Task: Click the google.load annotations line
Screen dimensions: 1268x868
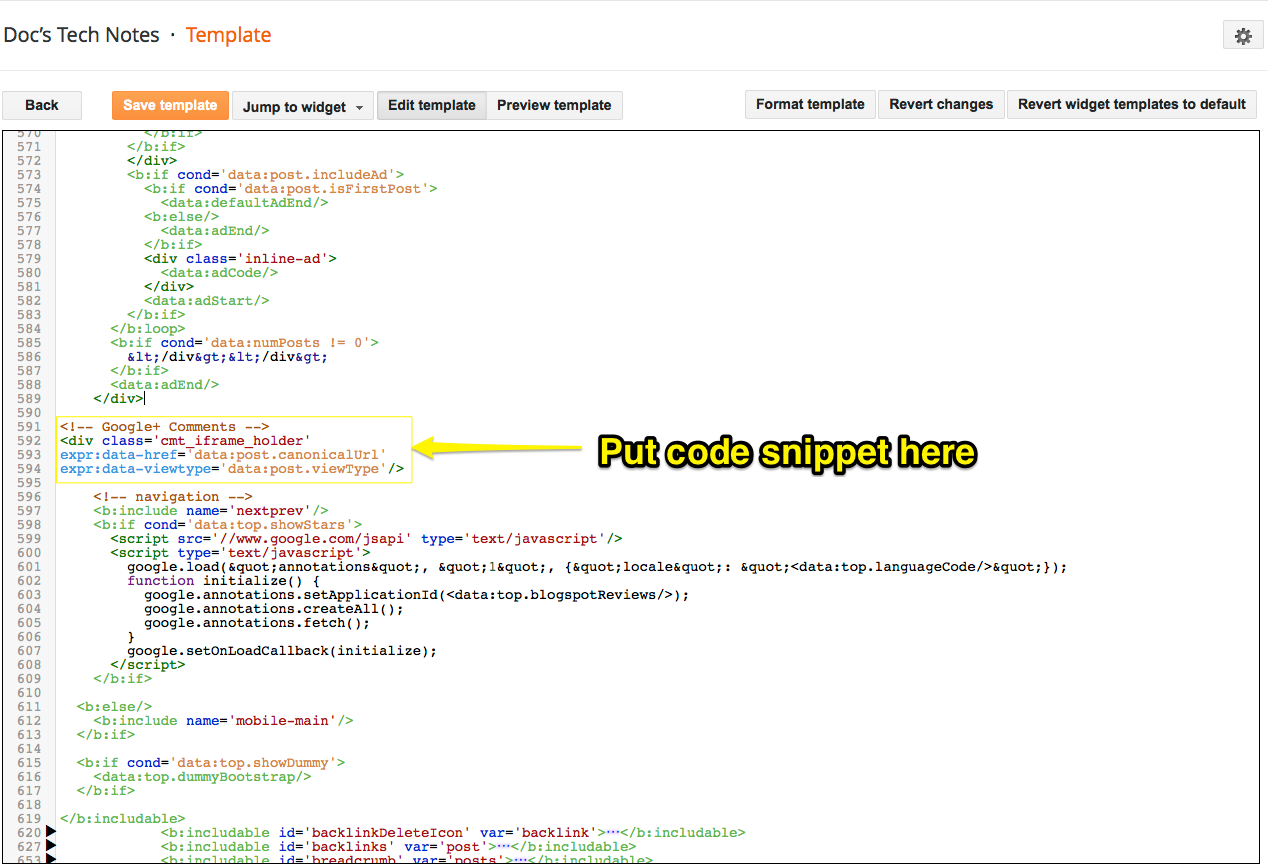Action: (597, 566)
